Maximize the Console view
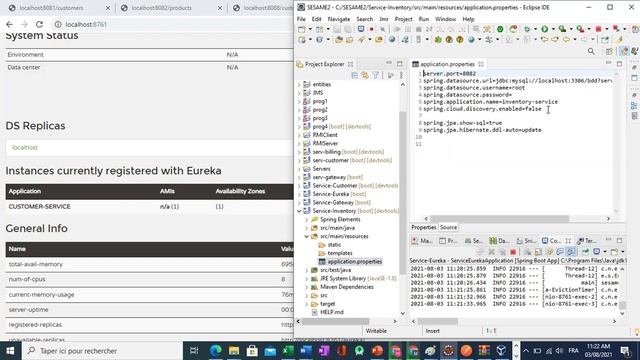 (x=619, y=240)
